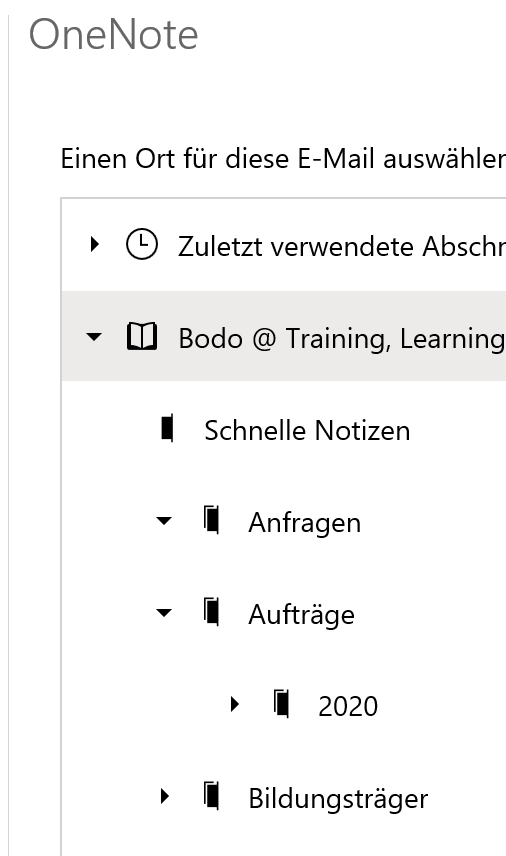This screenshot has height=856, width=506.
Task: Collapse the Aufträge group arrow
Action: 164,612
